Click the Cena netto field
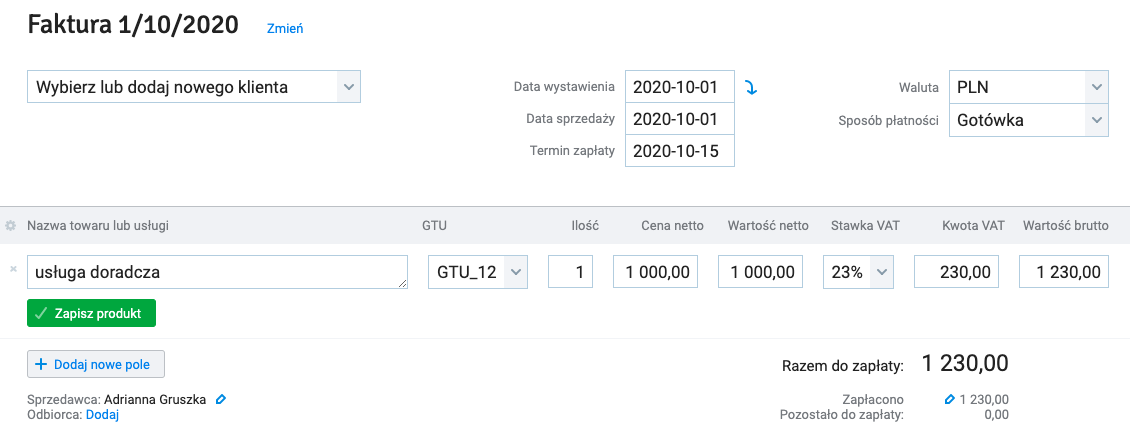 pos(655,272)
